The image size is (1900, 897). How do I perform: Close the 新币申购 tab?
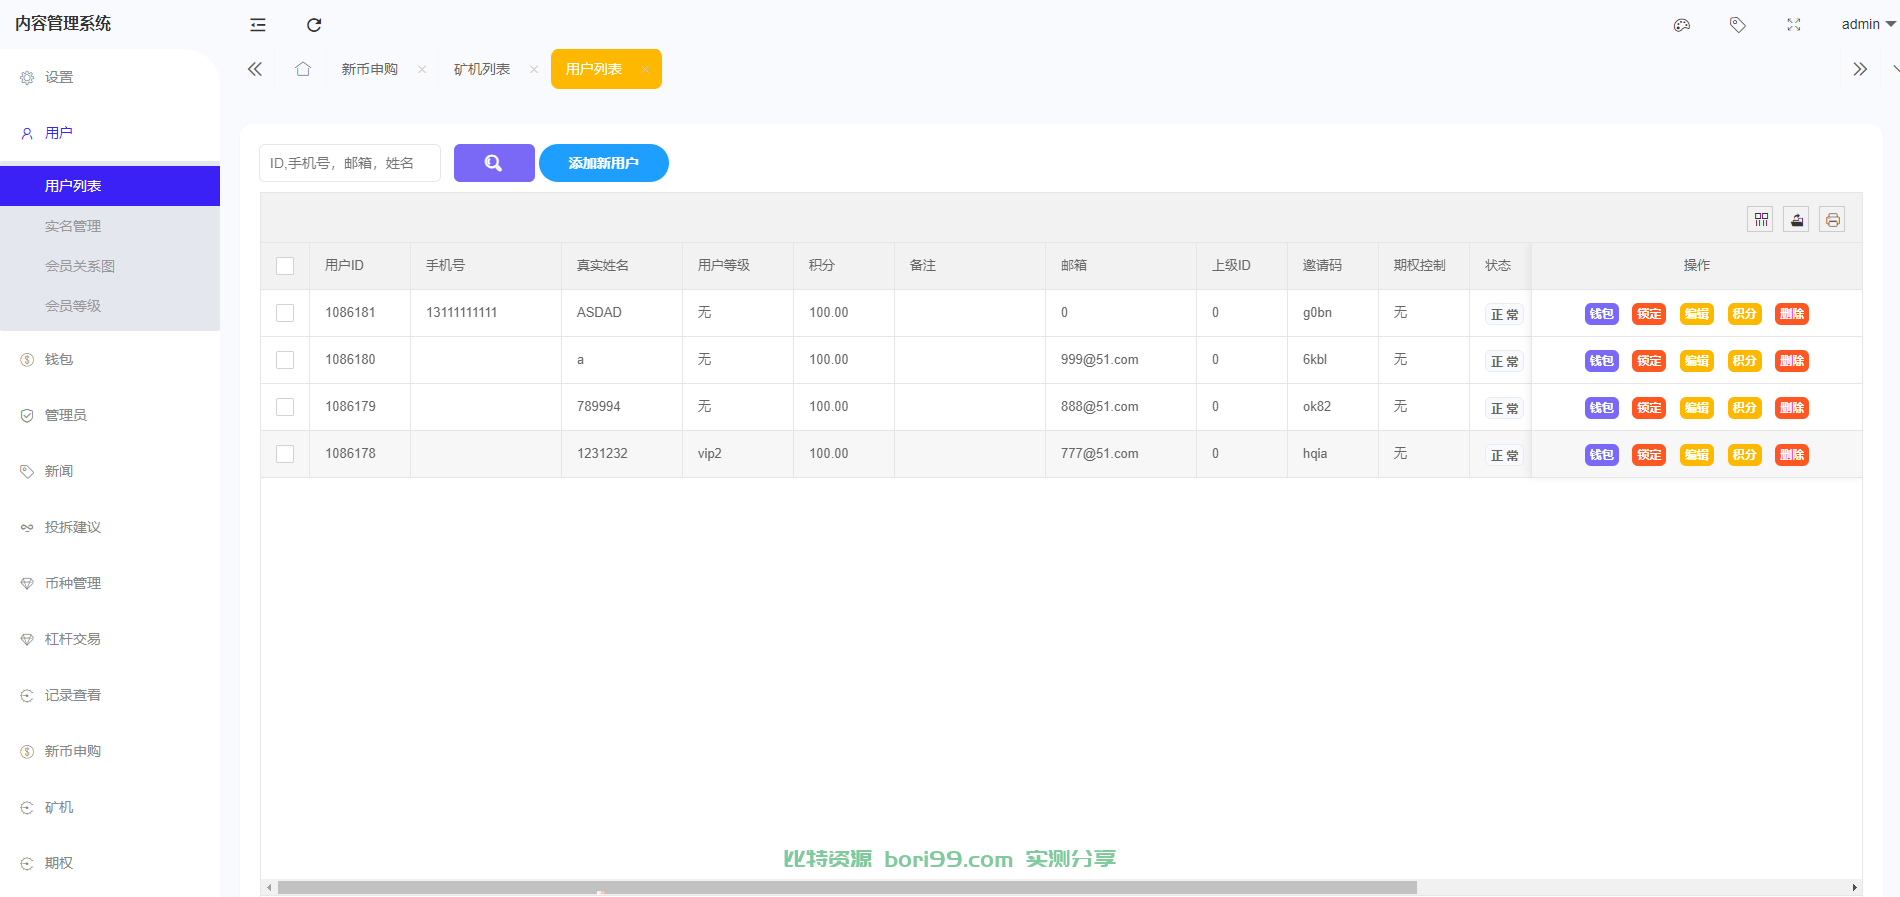[422, 69]
